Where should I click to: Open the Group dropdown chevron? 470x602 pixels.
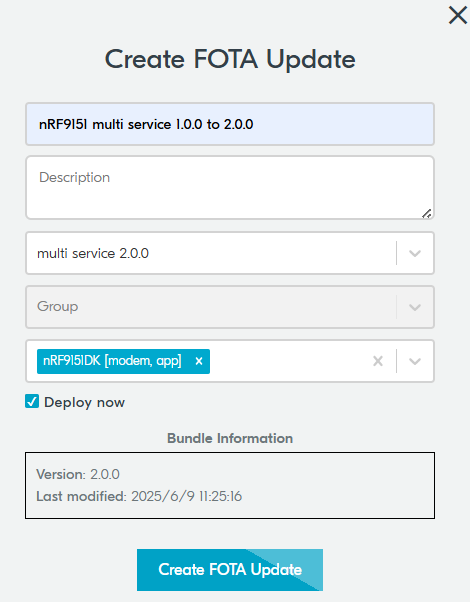point(415,307)
